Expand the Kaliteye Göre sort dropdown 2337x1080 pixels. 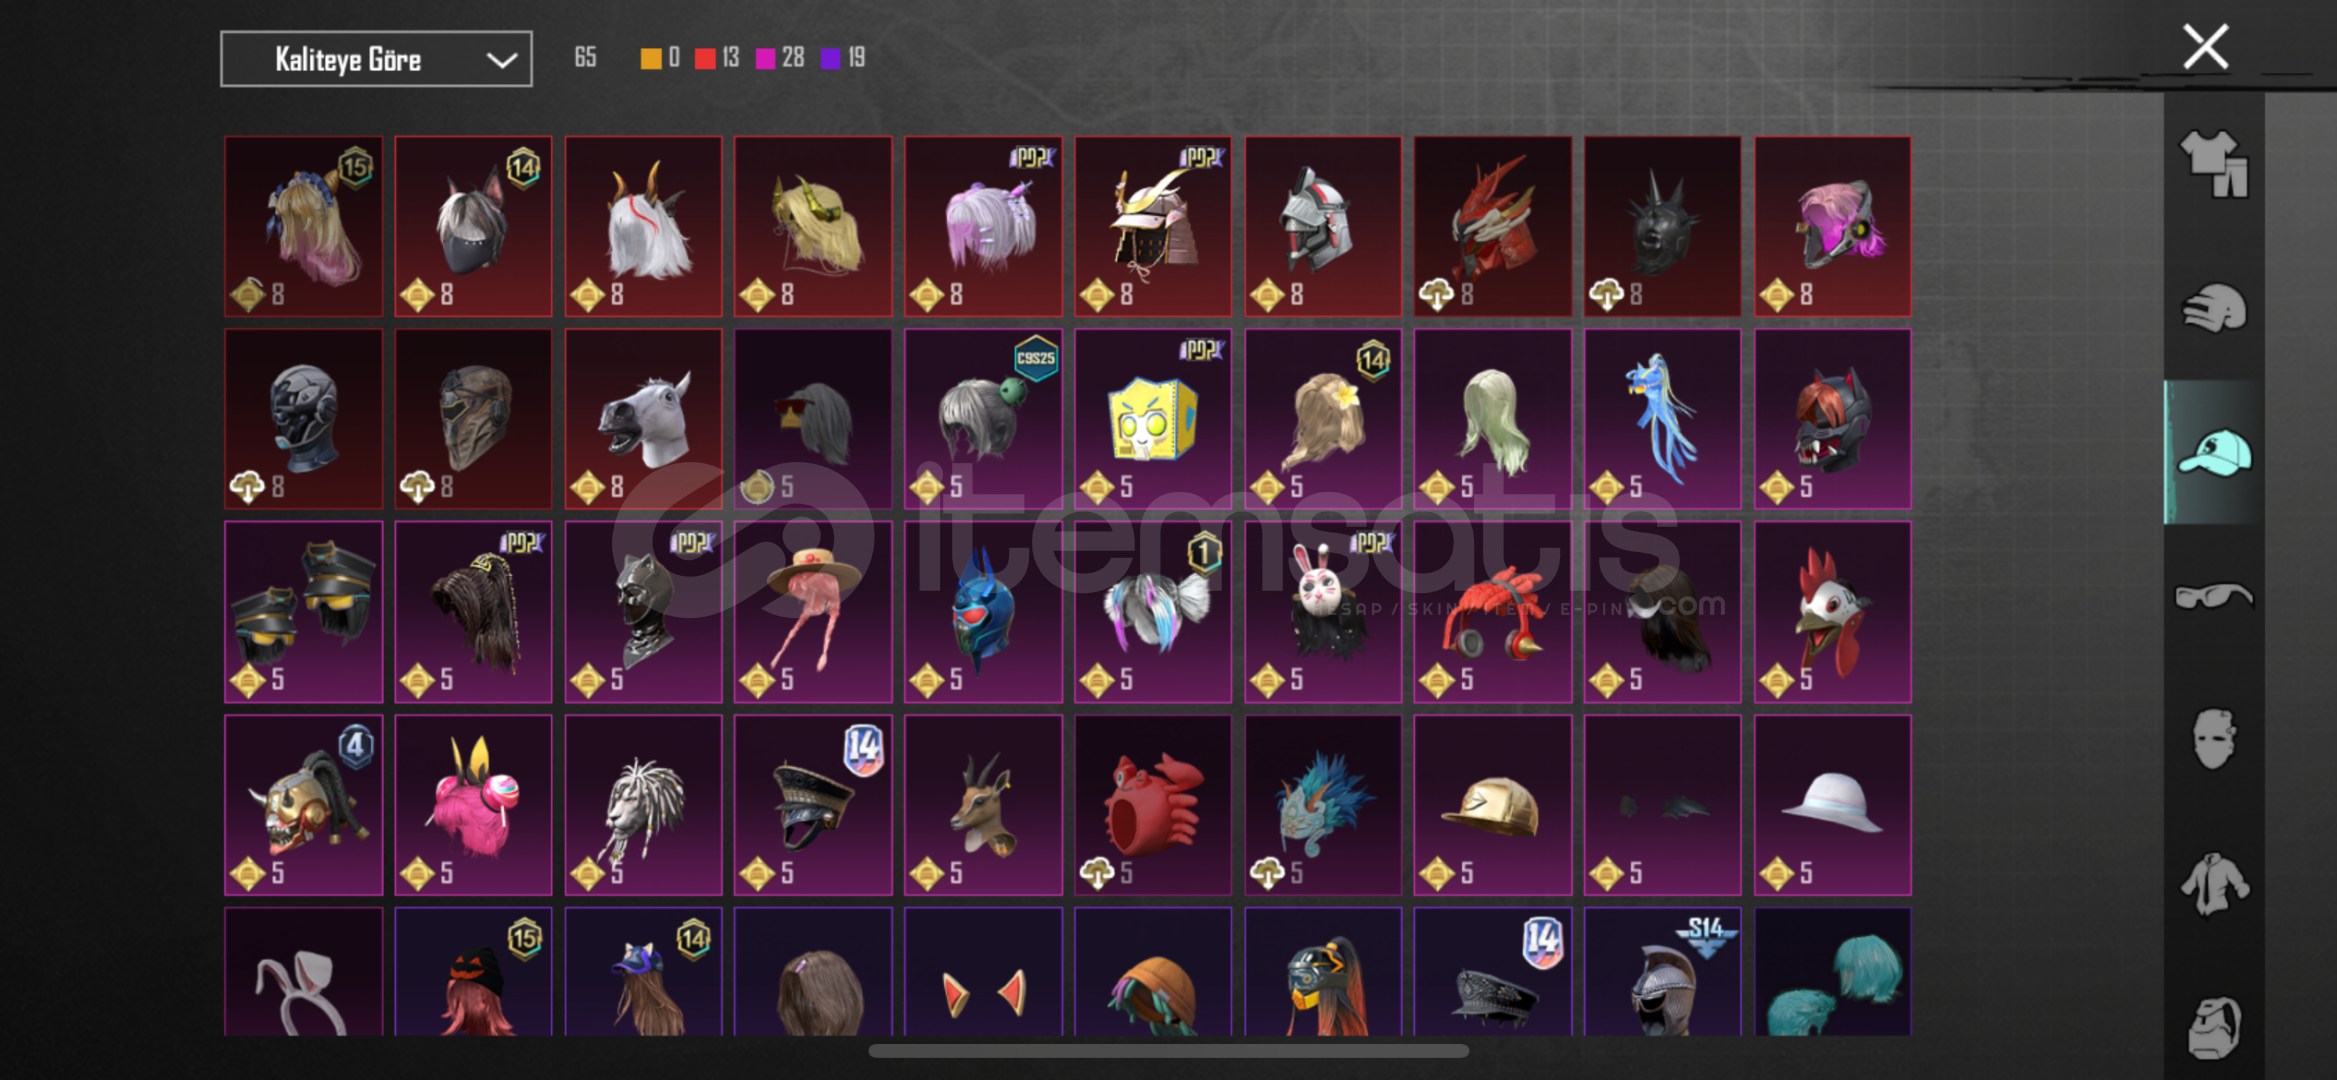pyautogui.click(x=376, y=59)
